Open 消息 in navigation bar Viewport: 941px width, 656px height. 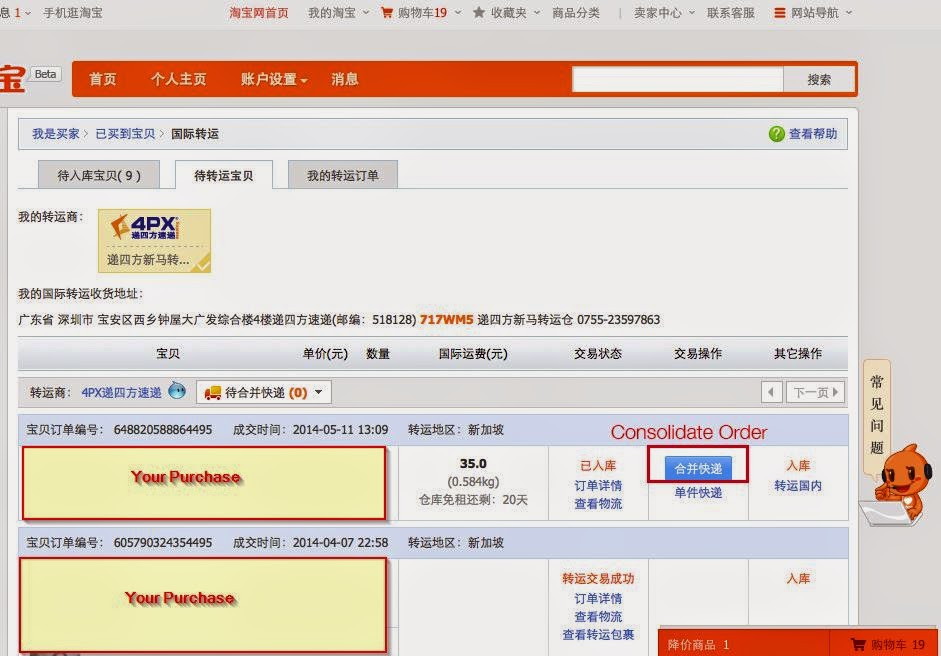coord(345,79)
